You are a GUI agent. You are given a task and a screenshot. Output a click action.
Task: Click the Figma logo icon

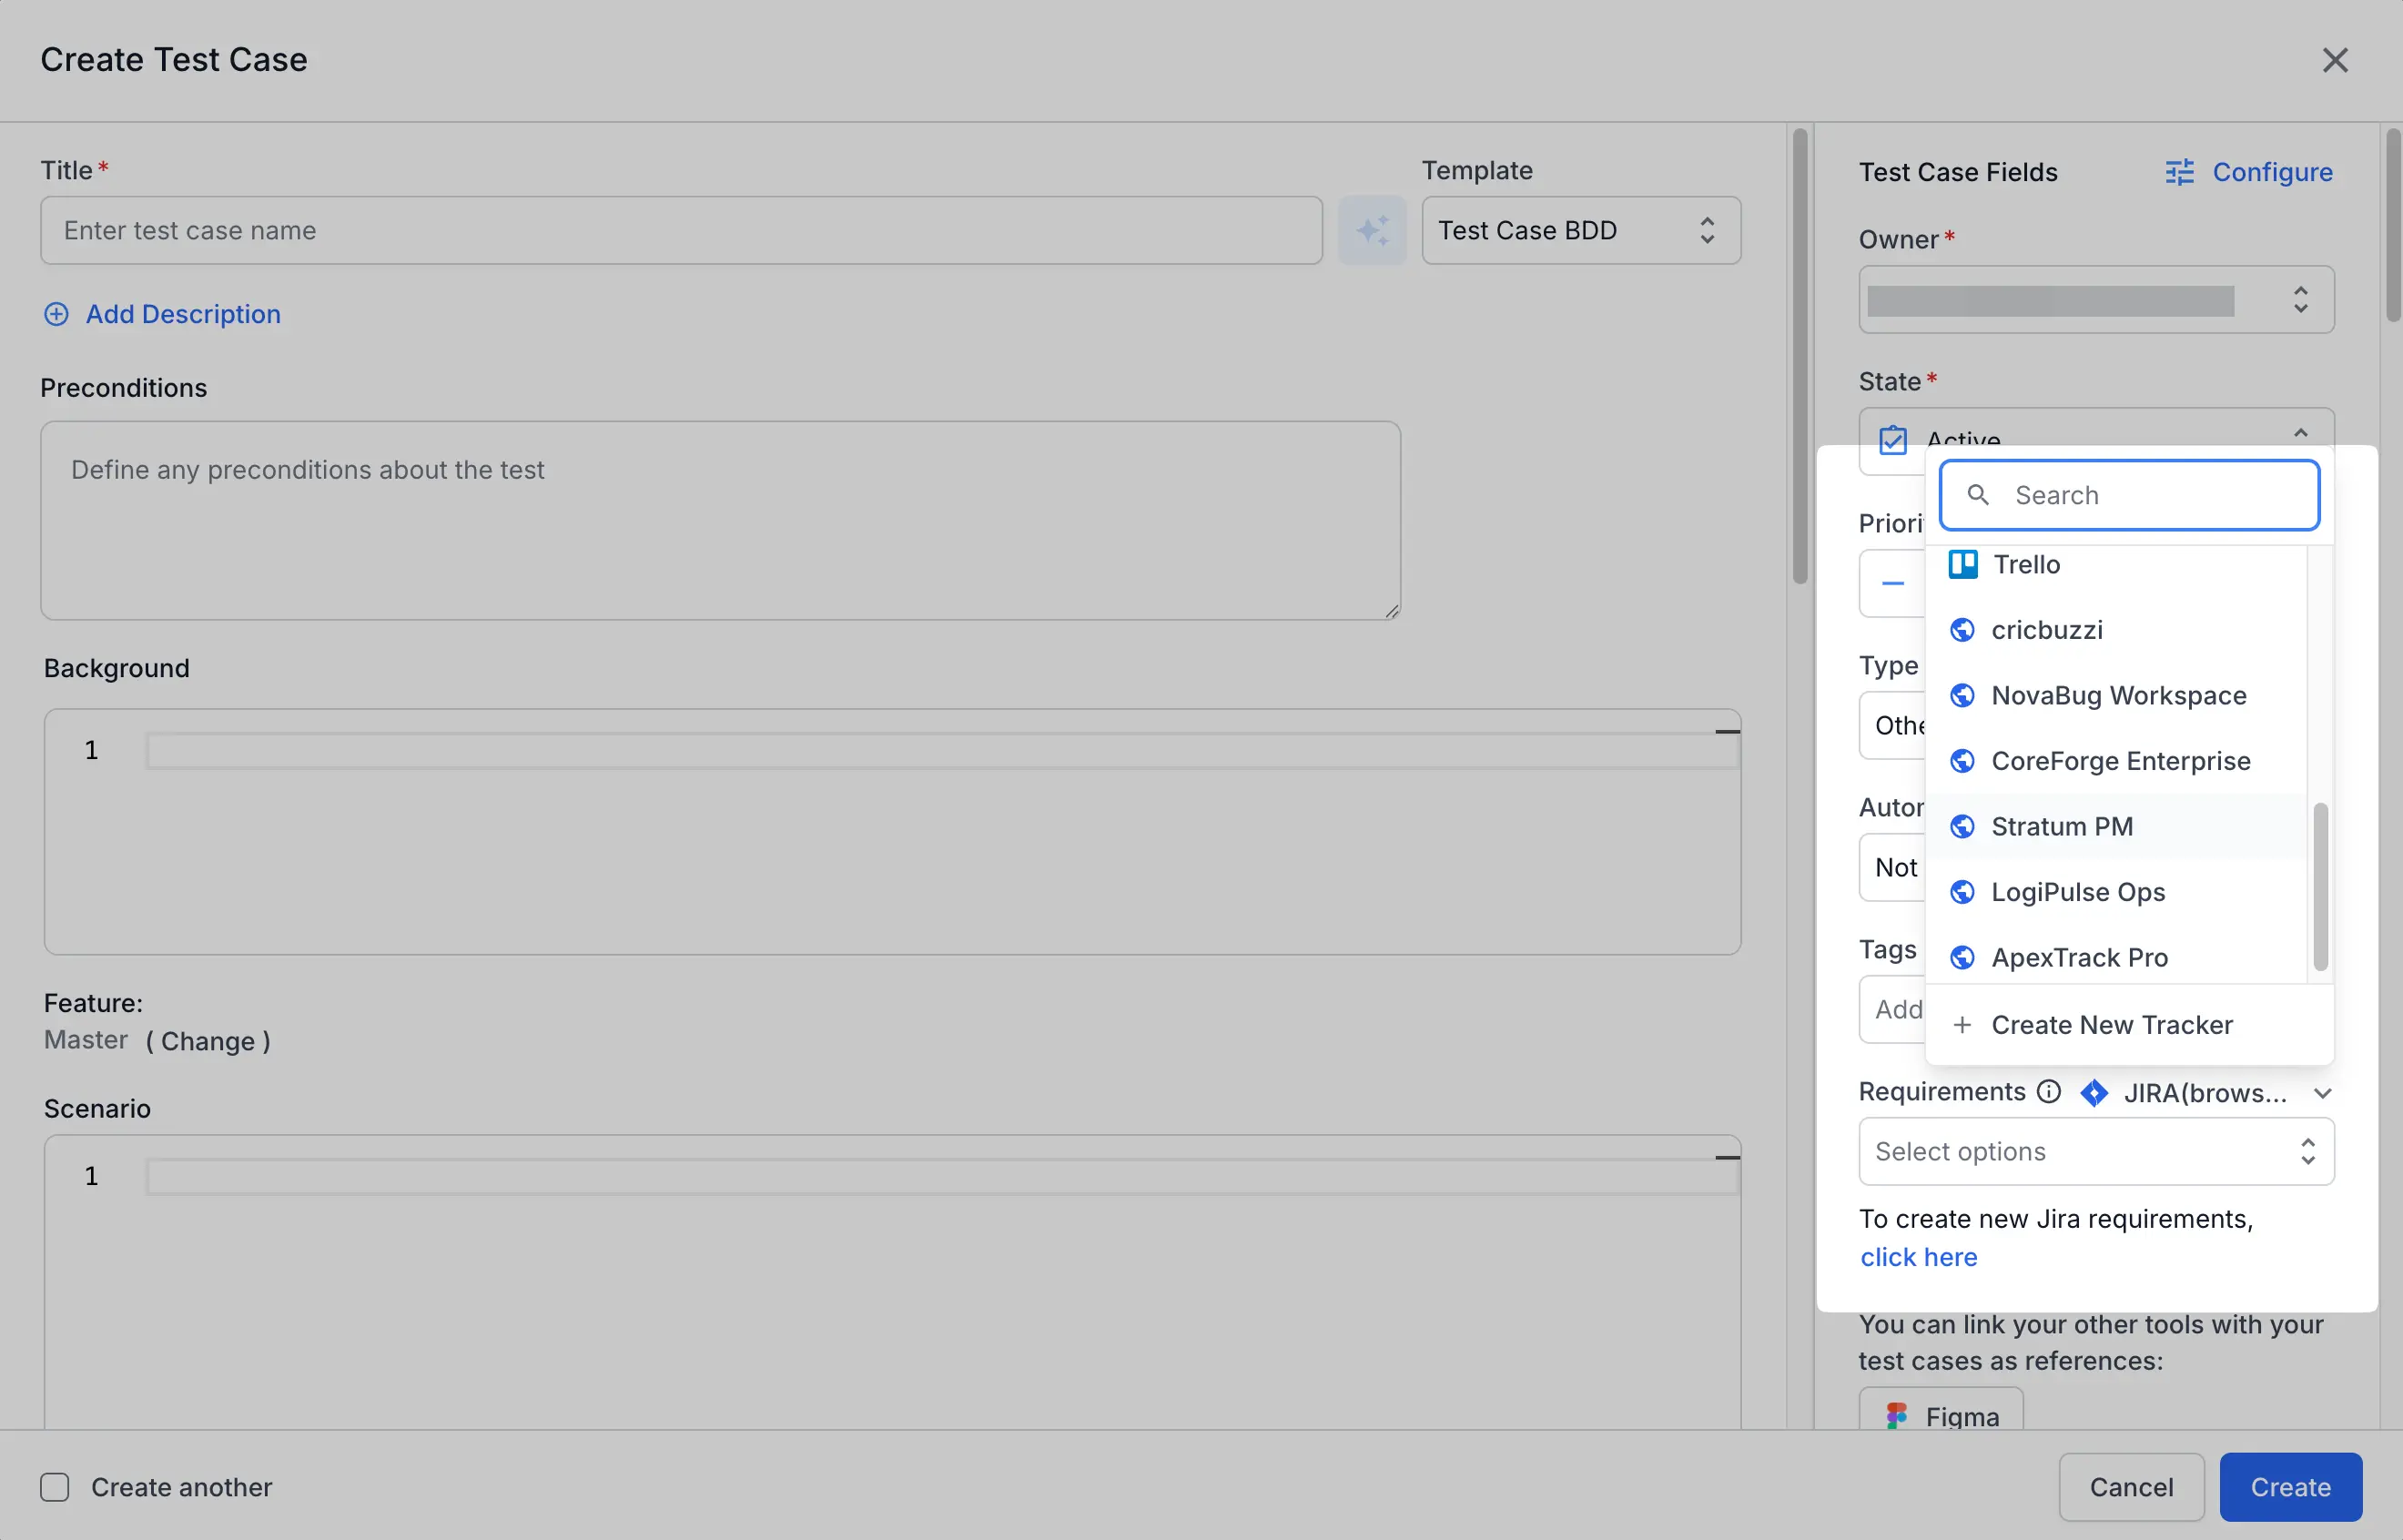point(1896,1416)
